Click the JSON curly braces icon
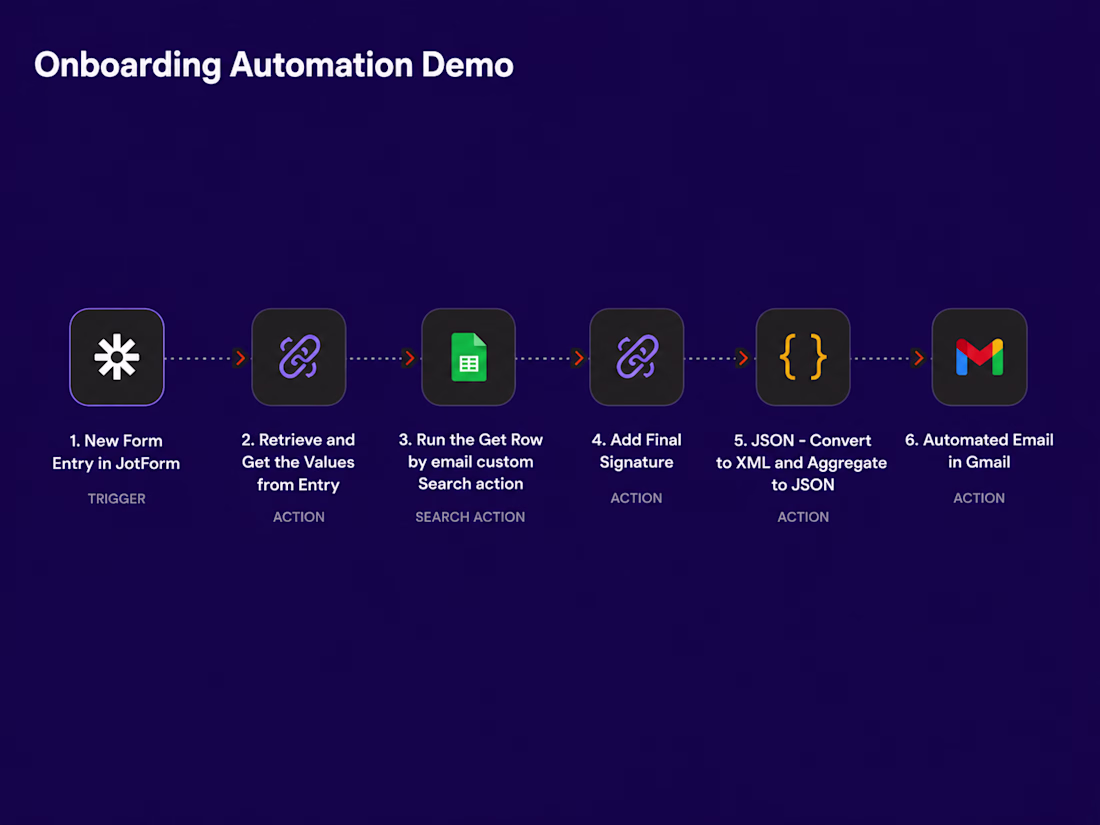 (803, 357)
